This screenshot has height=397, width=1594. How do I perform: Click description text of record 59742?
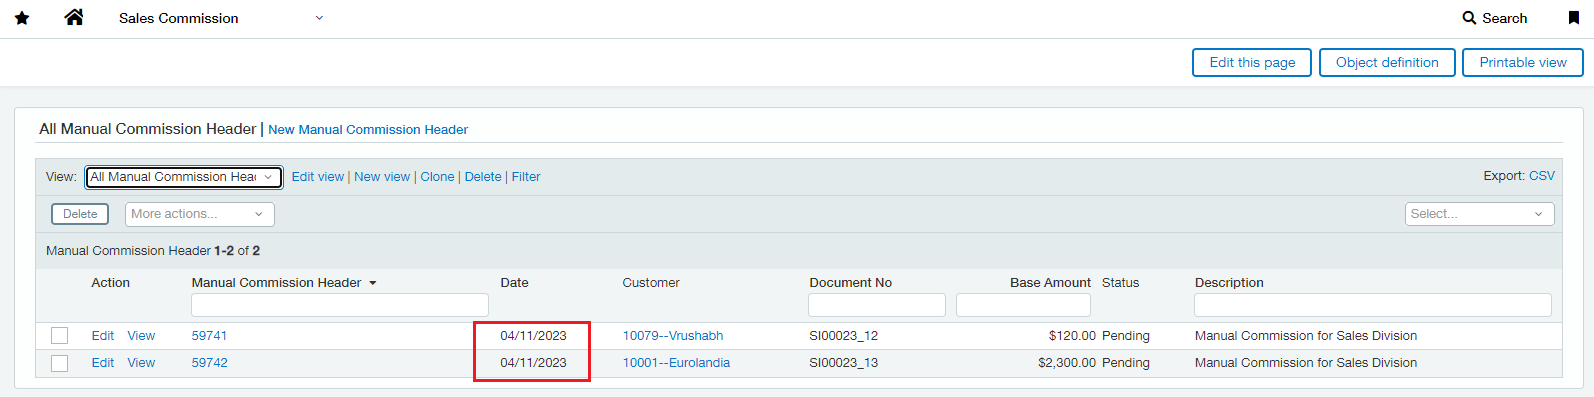coord(1306,363)
